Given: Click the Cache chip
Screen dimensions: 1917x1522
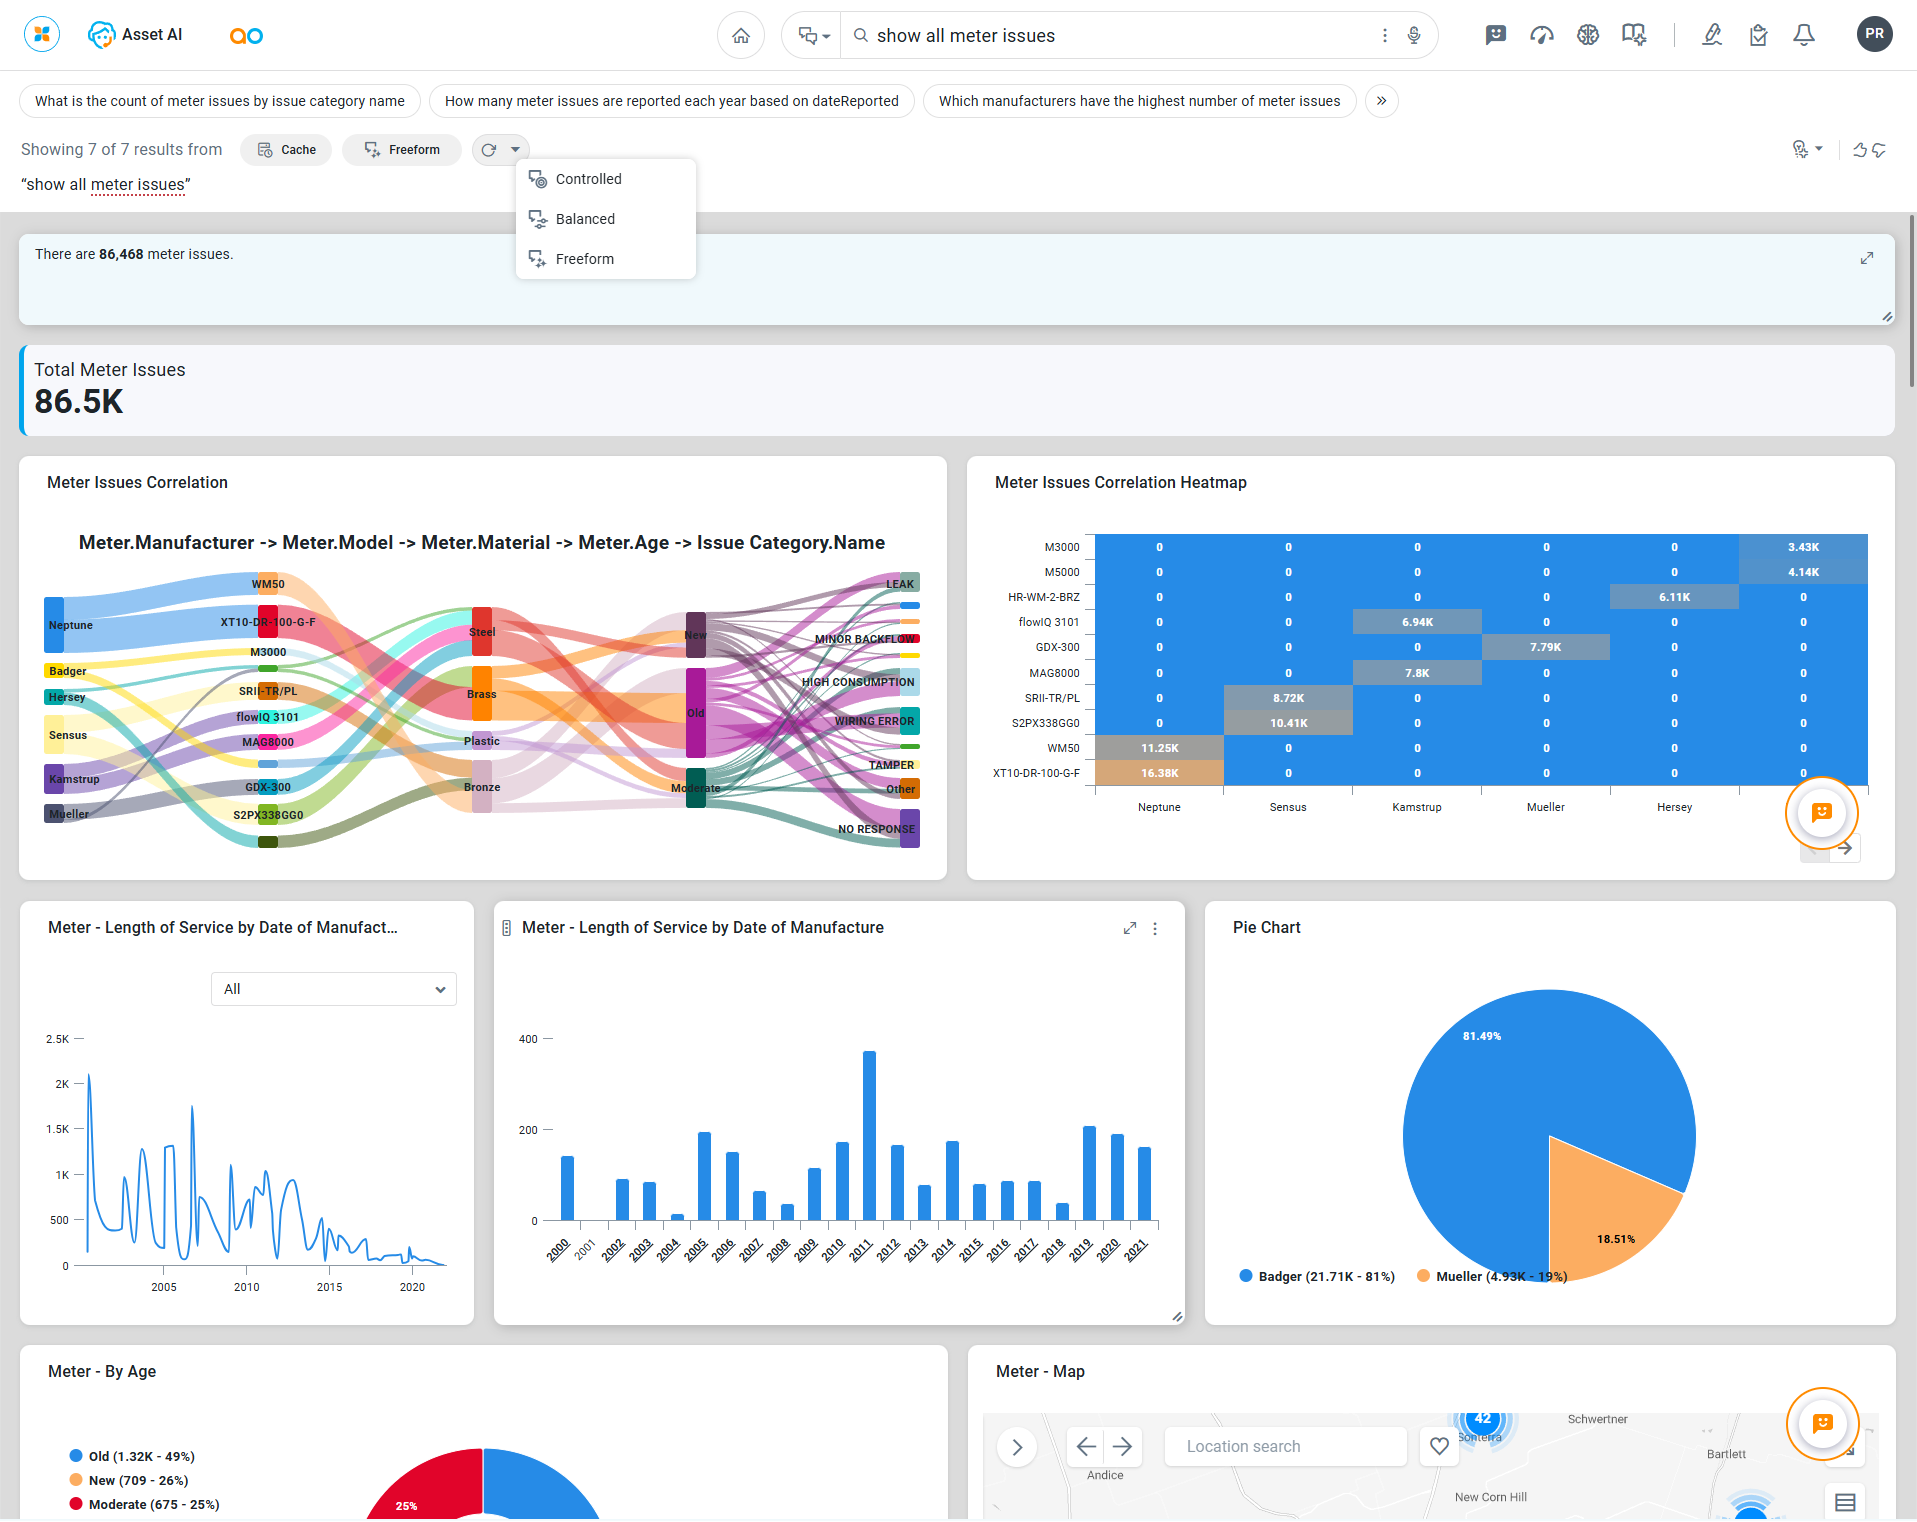Looking at the screenshot, I should [x=286, y=150].
